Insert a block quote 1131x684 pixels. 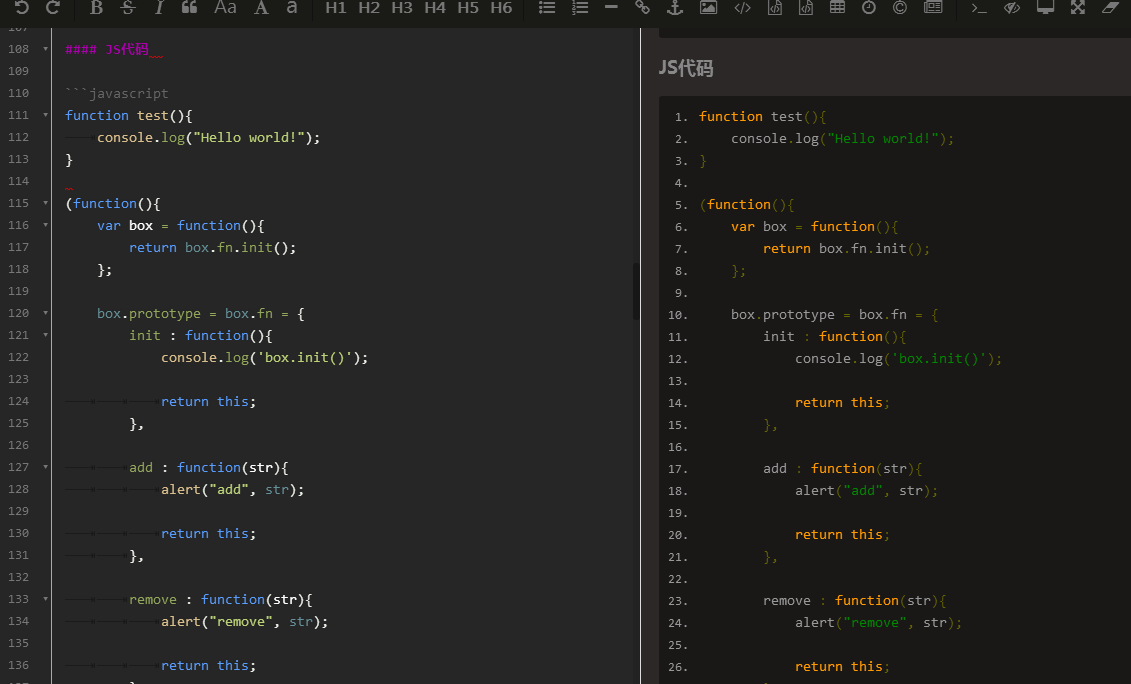tap(189, 7)
